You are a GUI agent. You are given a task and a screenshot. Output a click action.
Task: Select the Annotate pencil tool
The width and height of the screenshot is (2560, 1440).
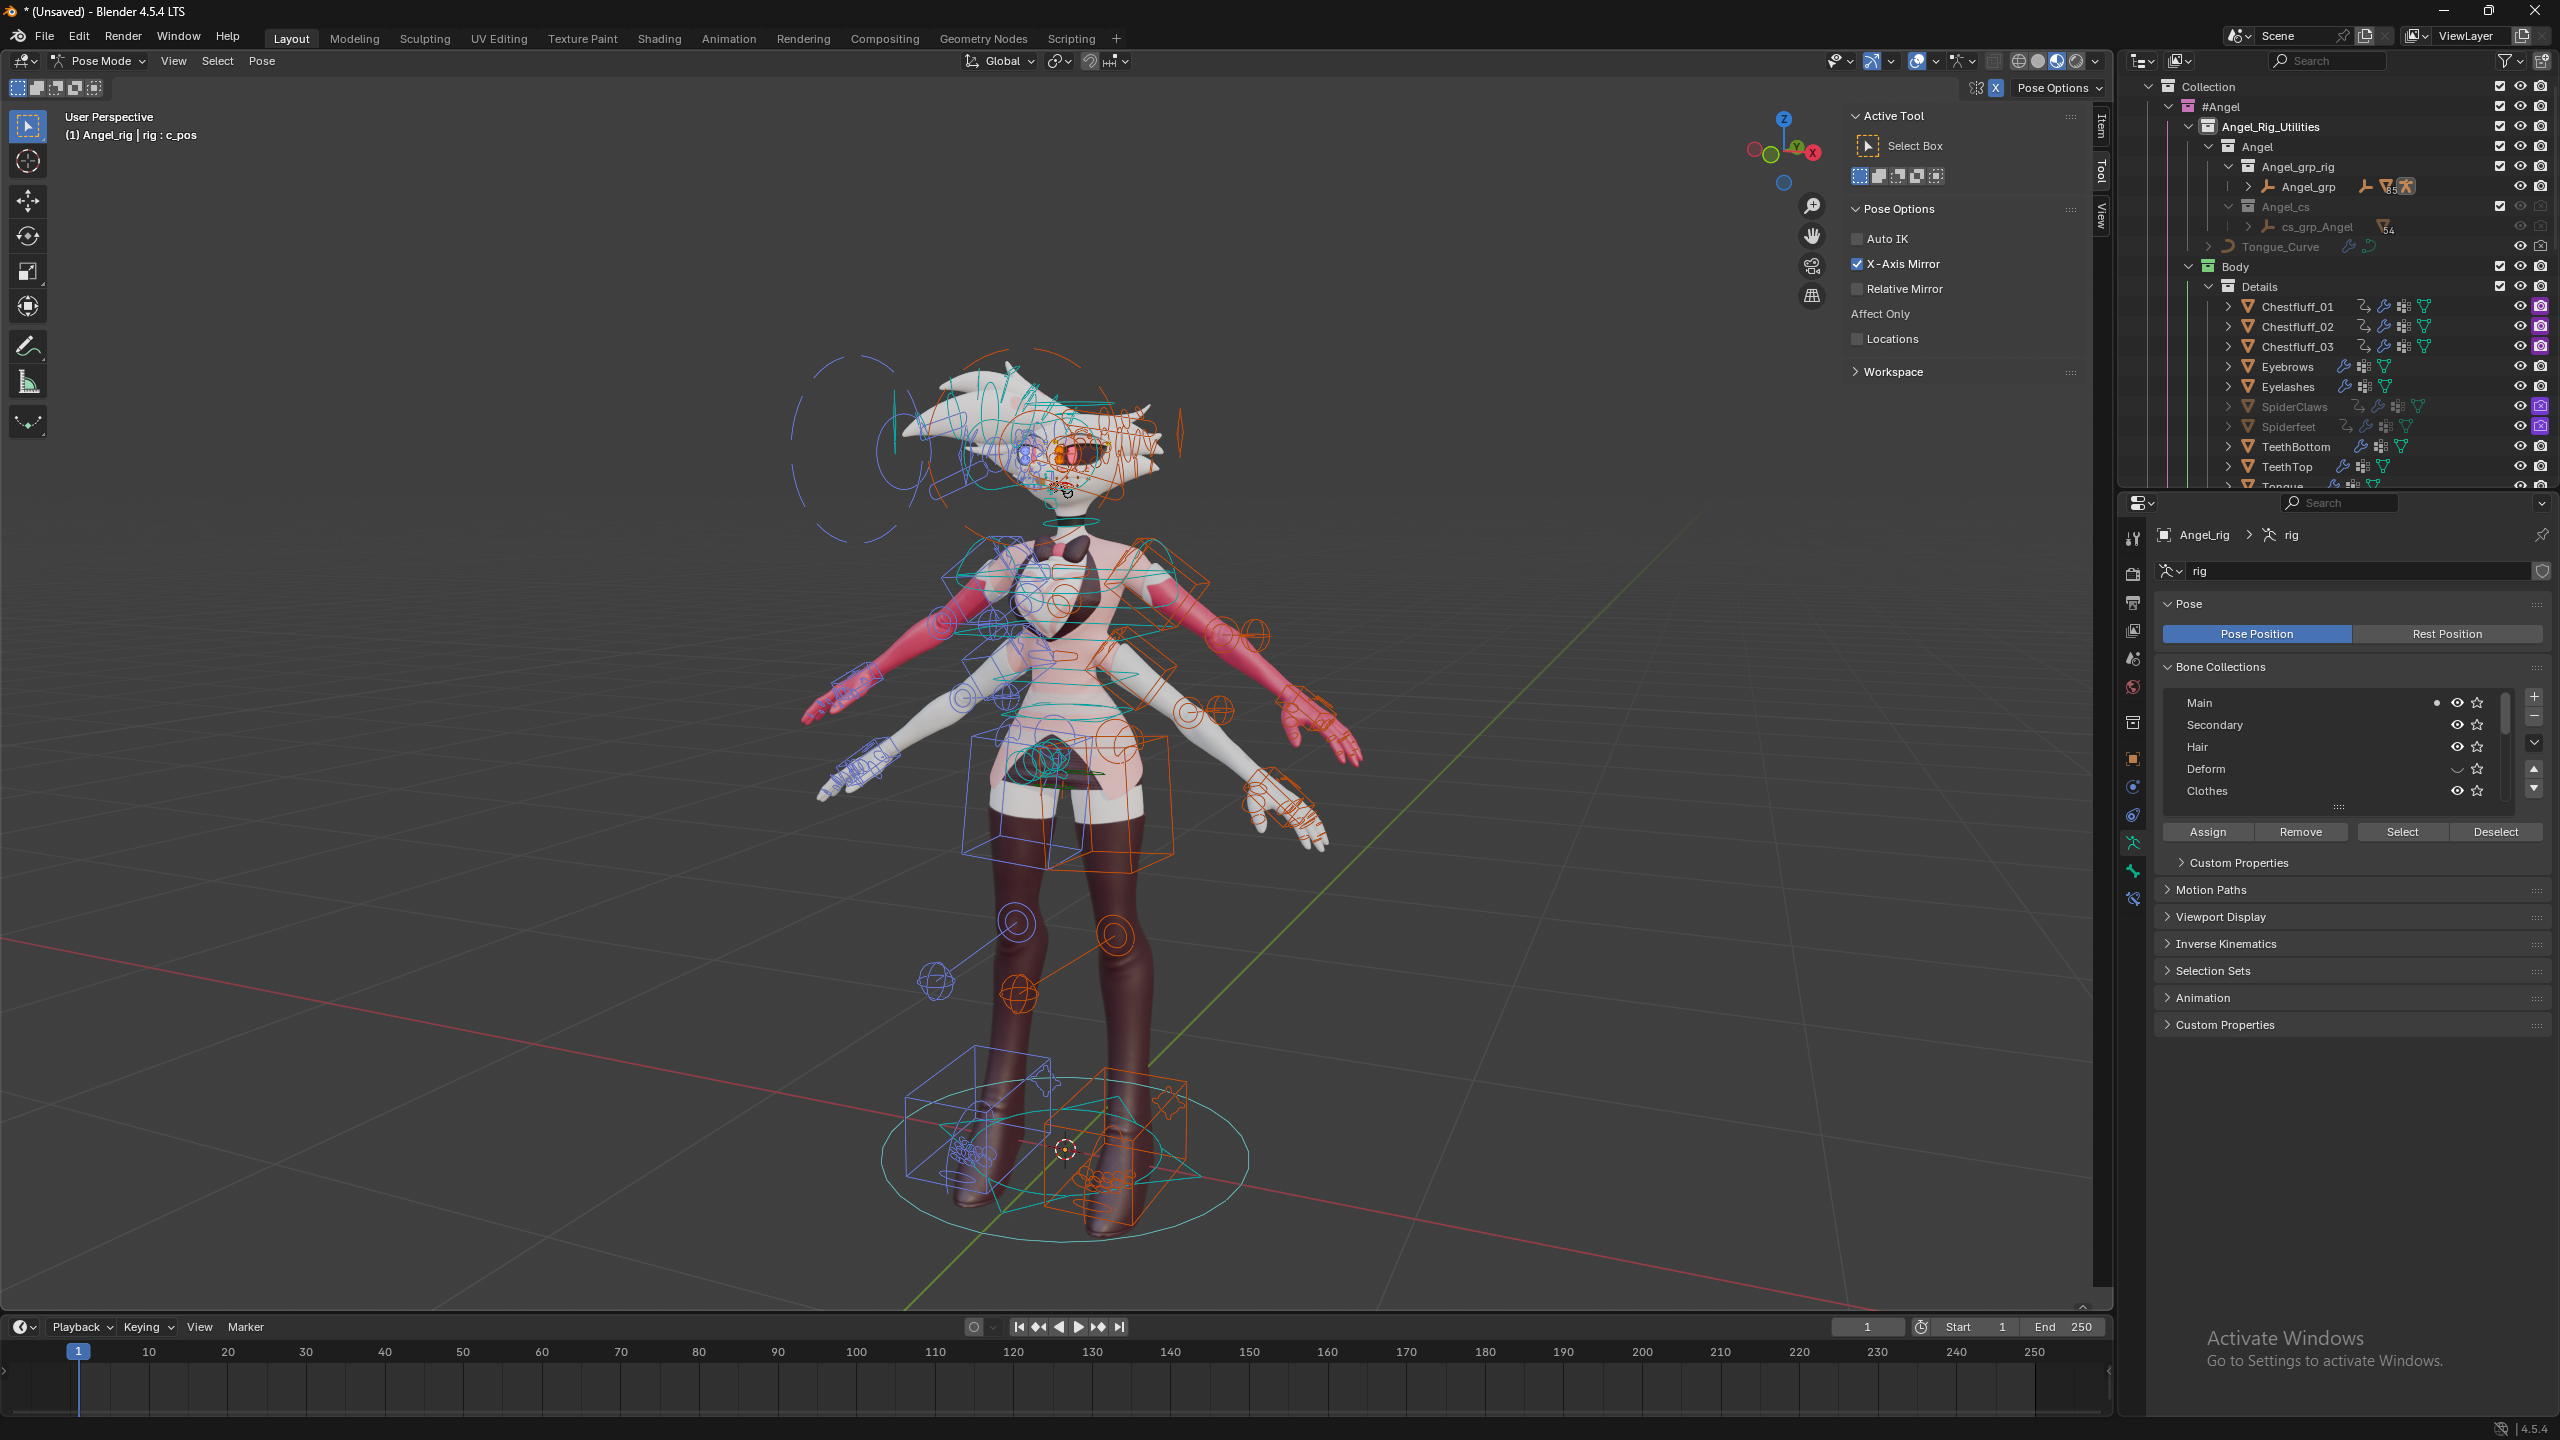[28, 347]
